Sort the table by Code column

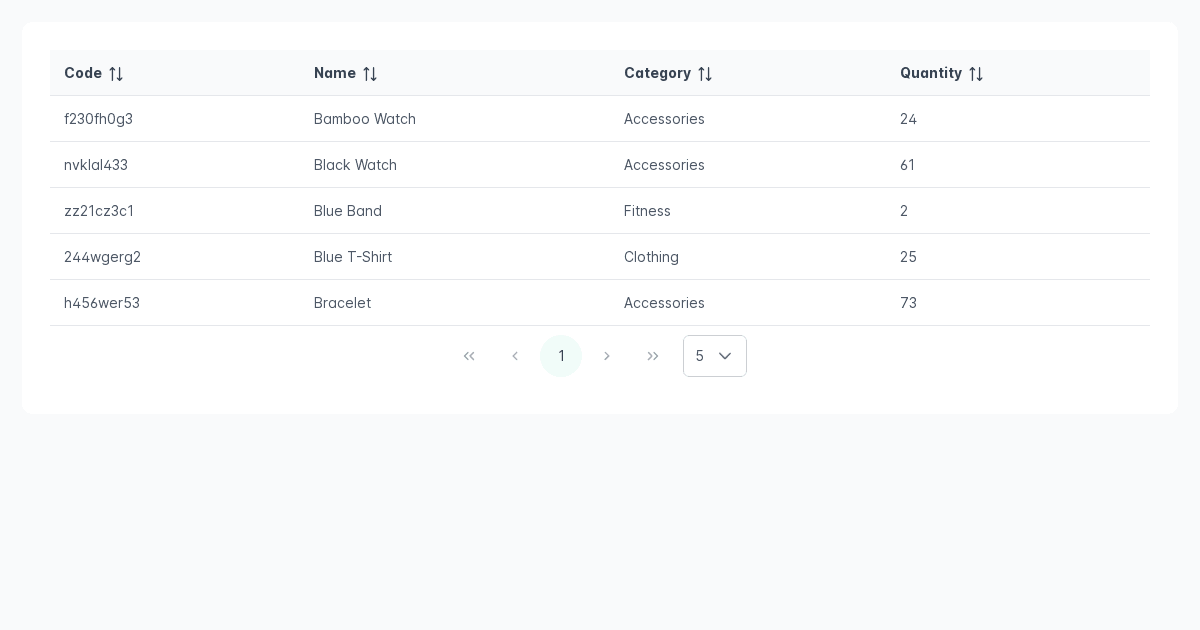pyautogui.click(x=94, y=73)
